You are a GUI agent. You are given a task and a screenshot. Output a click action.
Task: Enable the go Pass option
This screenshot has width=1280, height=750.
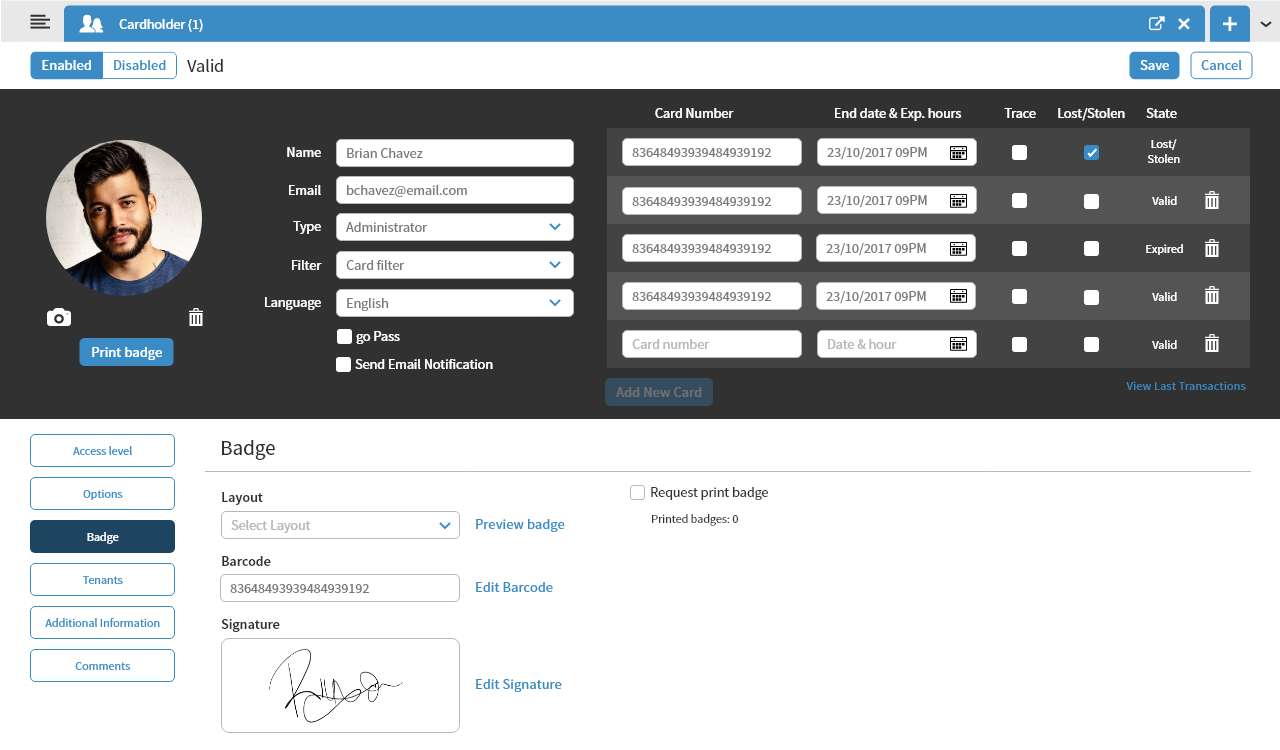click(344, 337)
